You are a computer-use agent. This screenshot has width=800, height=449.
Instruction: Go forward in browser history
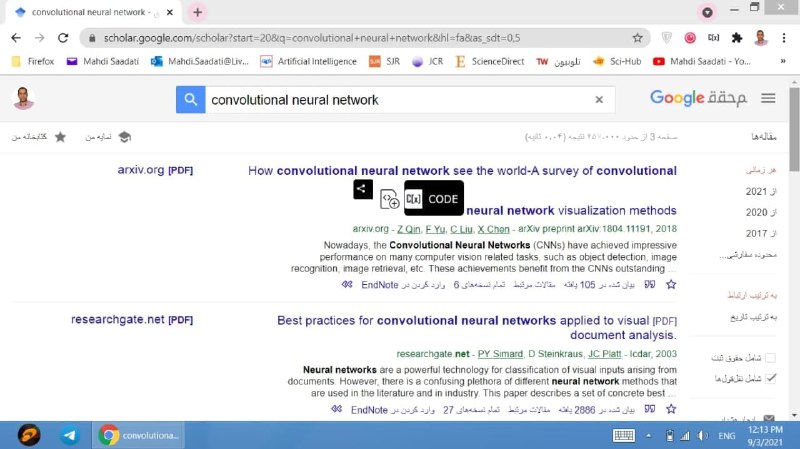coord(39,38)
